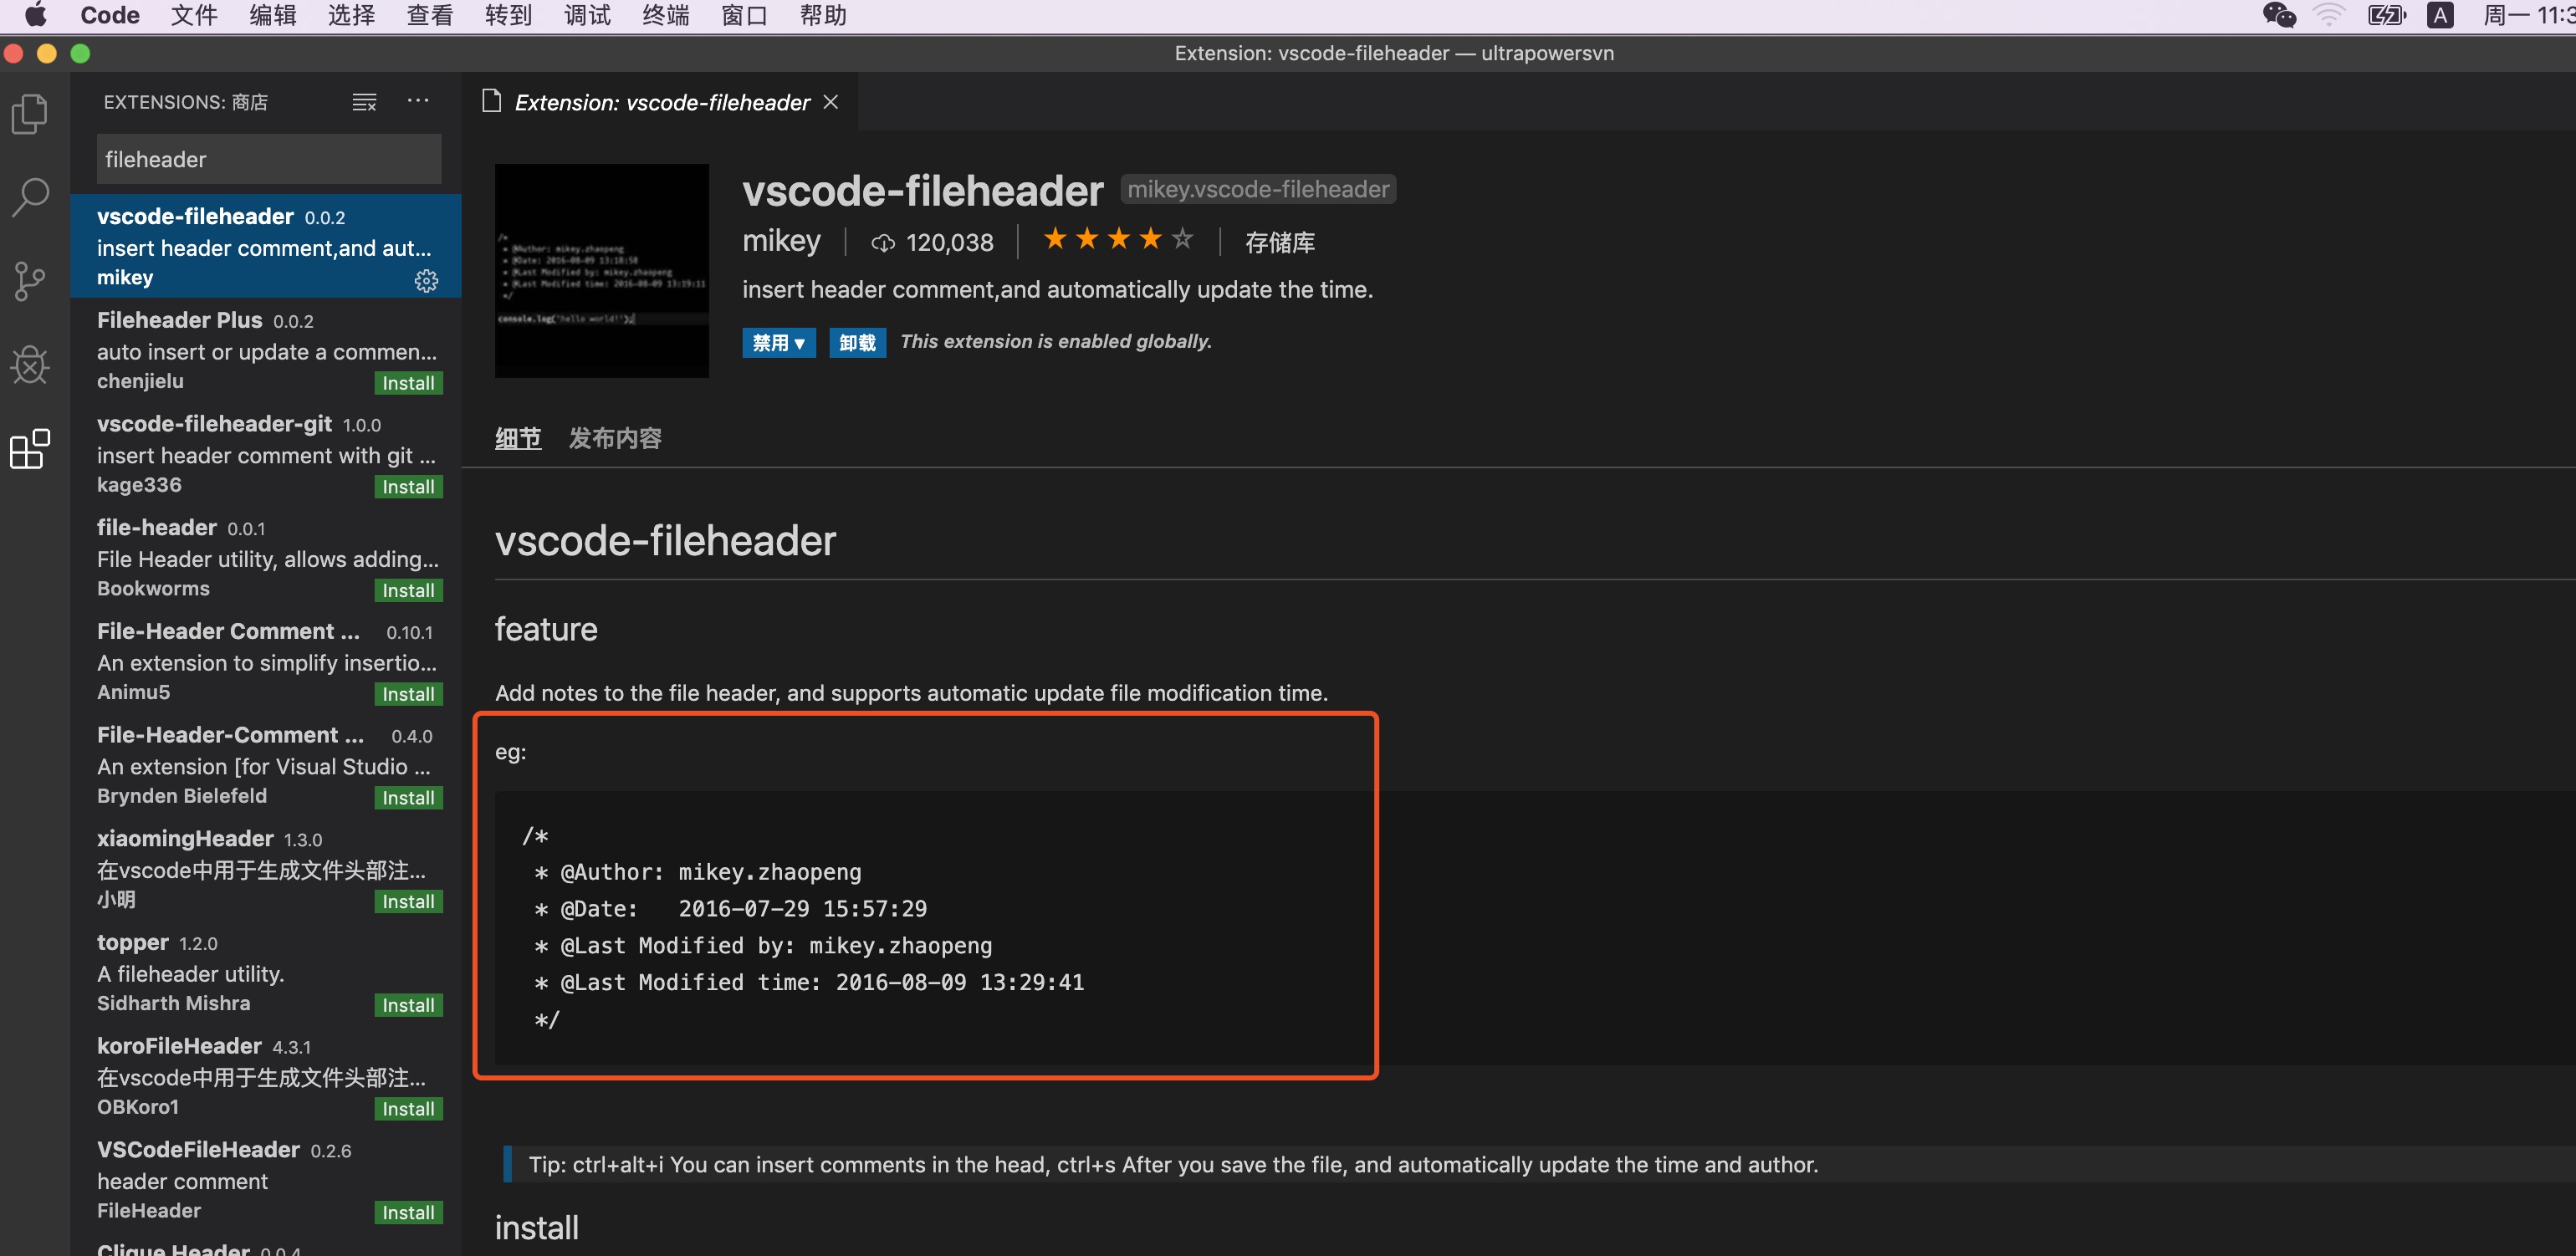Install koroFileHeader extension
This screenshot has width=2576, height=1256.
point(408,1109)
